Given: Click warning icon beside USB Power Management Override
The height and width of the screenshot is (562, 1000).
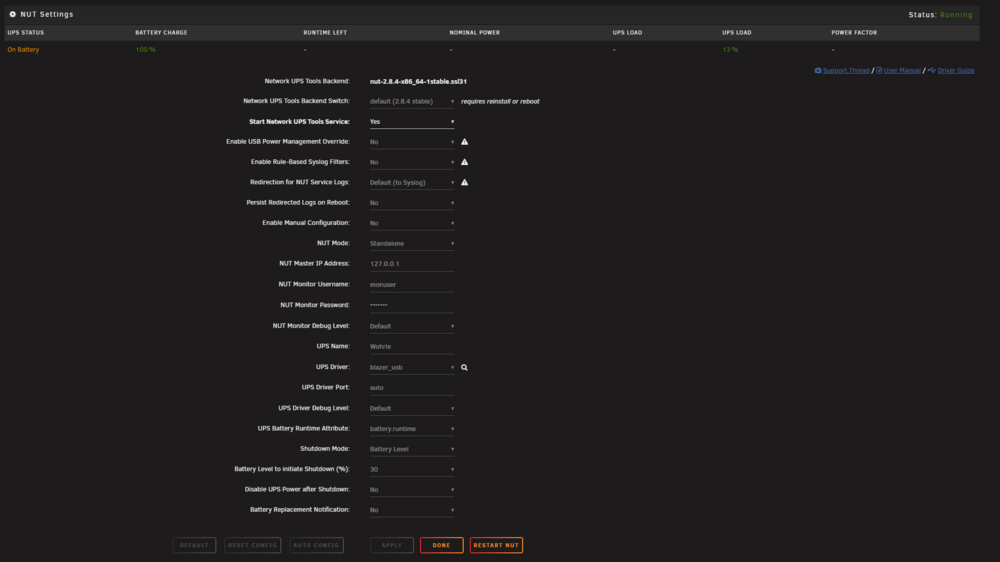Looking at the screenshot, I should 464,142.
